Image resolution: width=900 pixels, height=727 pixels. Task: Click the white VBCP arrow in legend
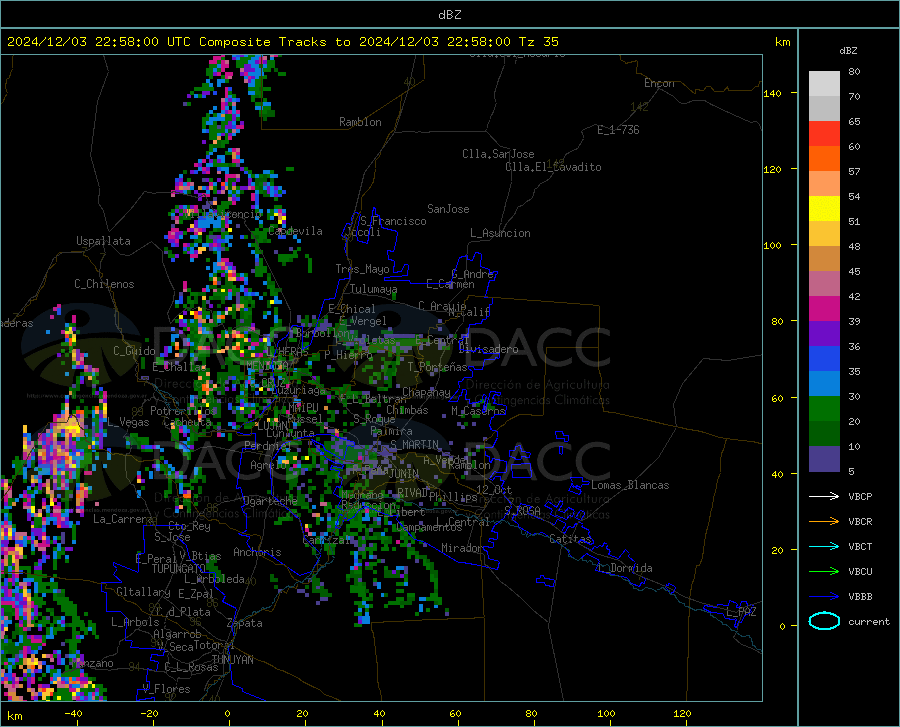click(824, 496)
